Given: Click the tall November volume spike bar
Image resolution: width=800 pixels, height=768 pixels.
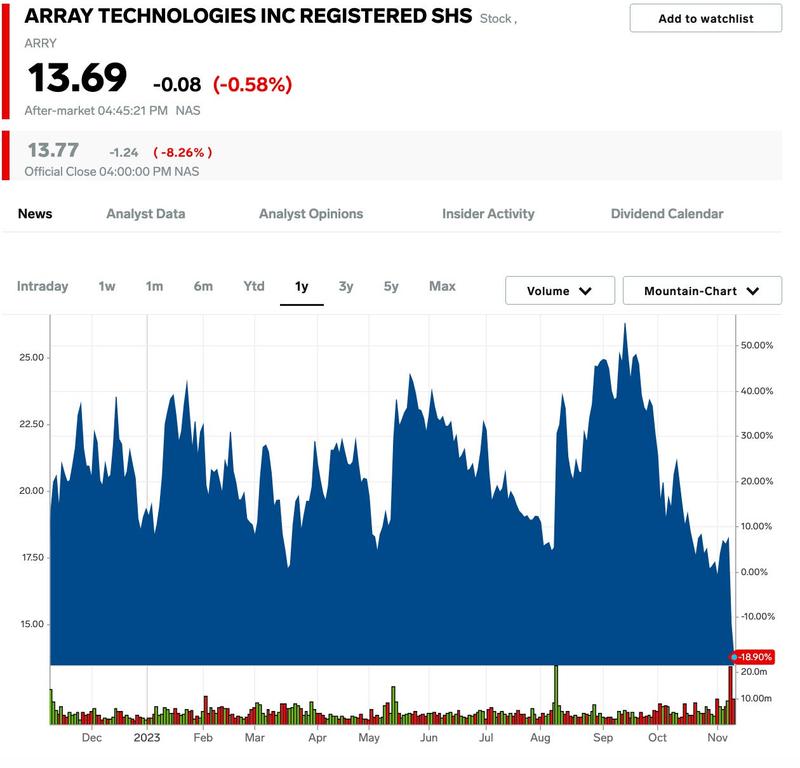Looking at the screenshot, I should [x=731, y=695].
